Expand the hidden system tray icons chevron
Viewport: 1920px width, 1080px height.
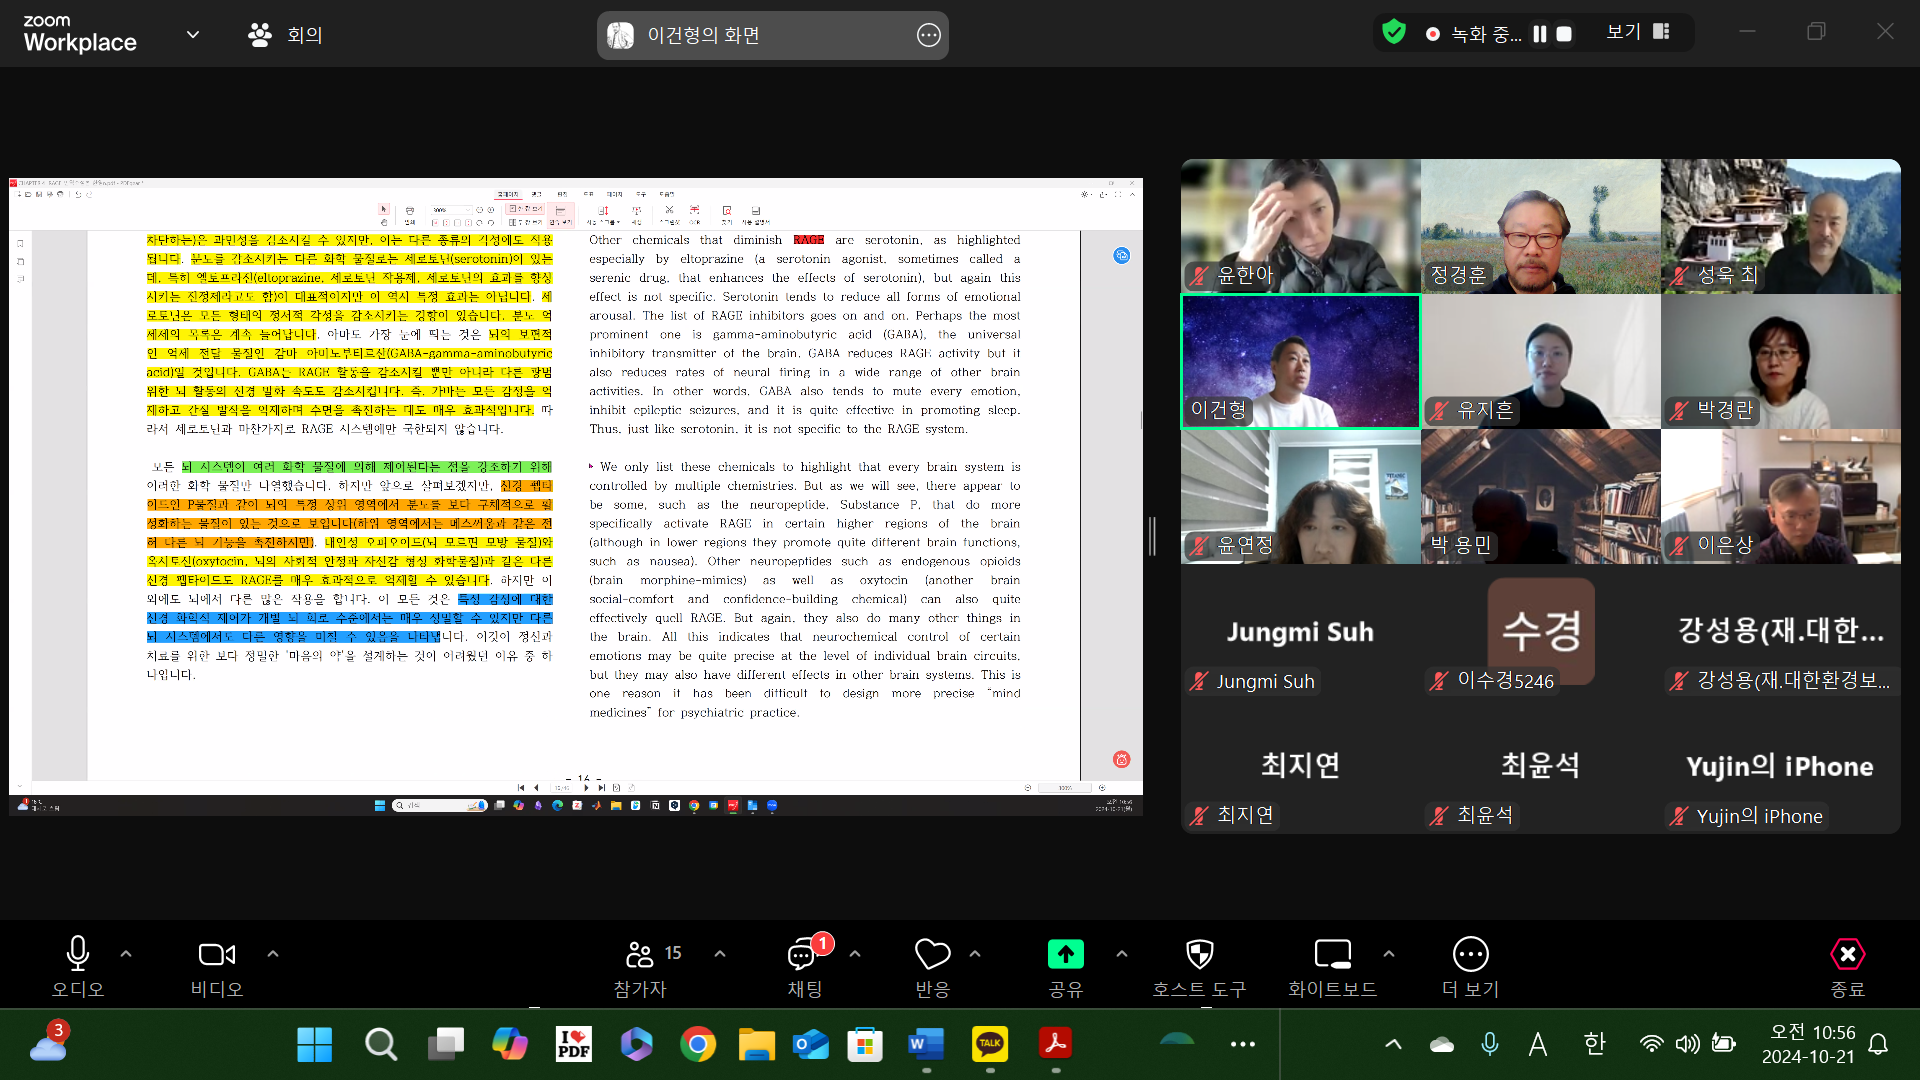point(1393,1044)
